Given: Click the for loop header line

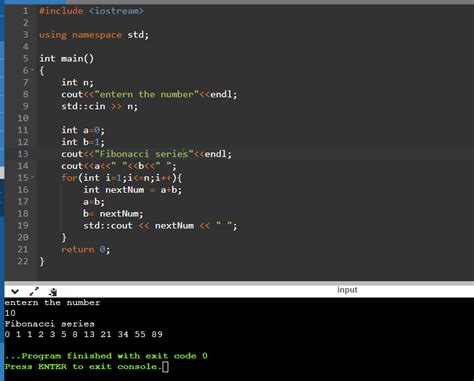Looking at the screenshot, I should (x=122, y=178).
